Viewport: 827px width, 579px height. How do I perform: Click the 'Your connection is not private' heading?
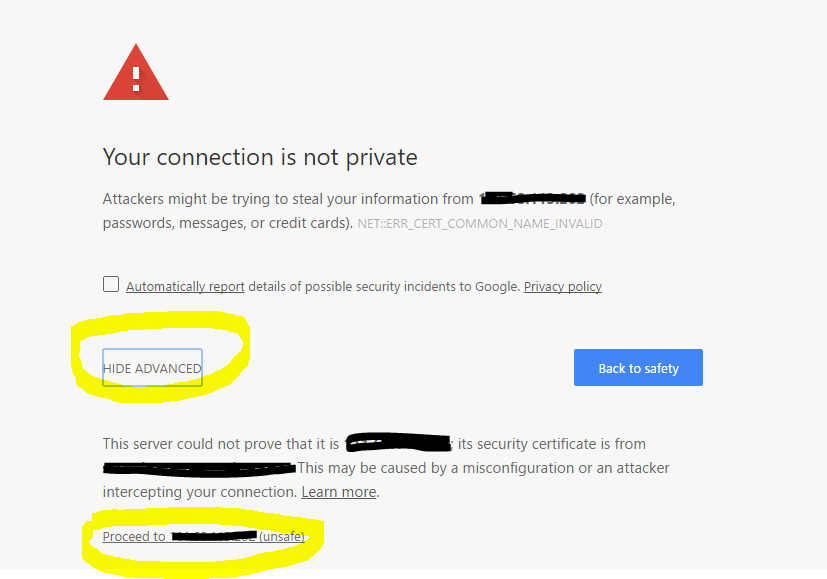pos(260,157)
